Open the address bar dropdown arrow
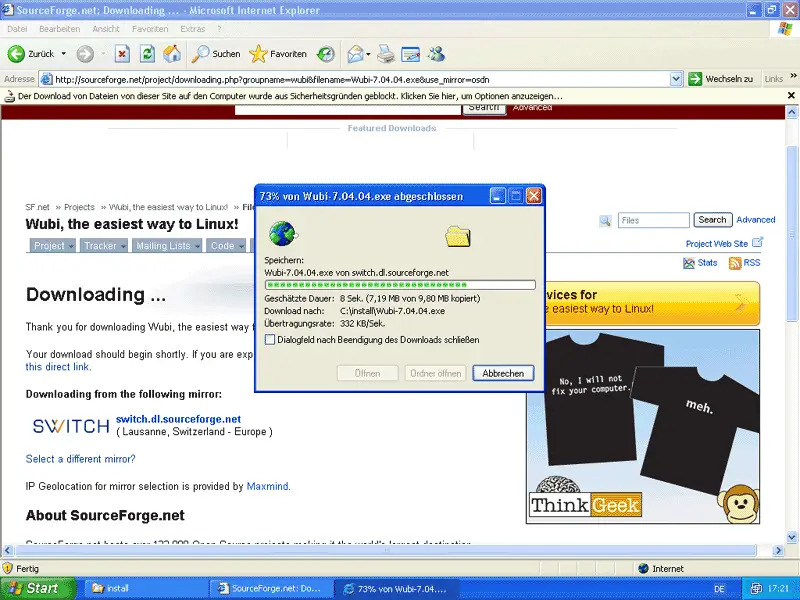Screen dimensions: 800x600 click(676, 79)
